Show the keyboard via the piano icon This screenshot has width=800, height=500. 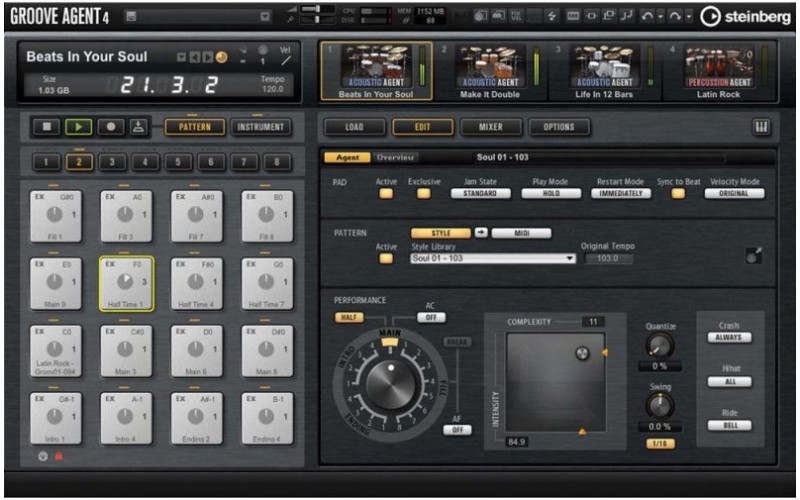(763, 127)
